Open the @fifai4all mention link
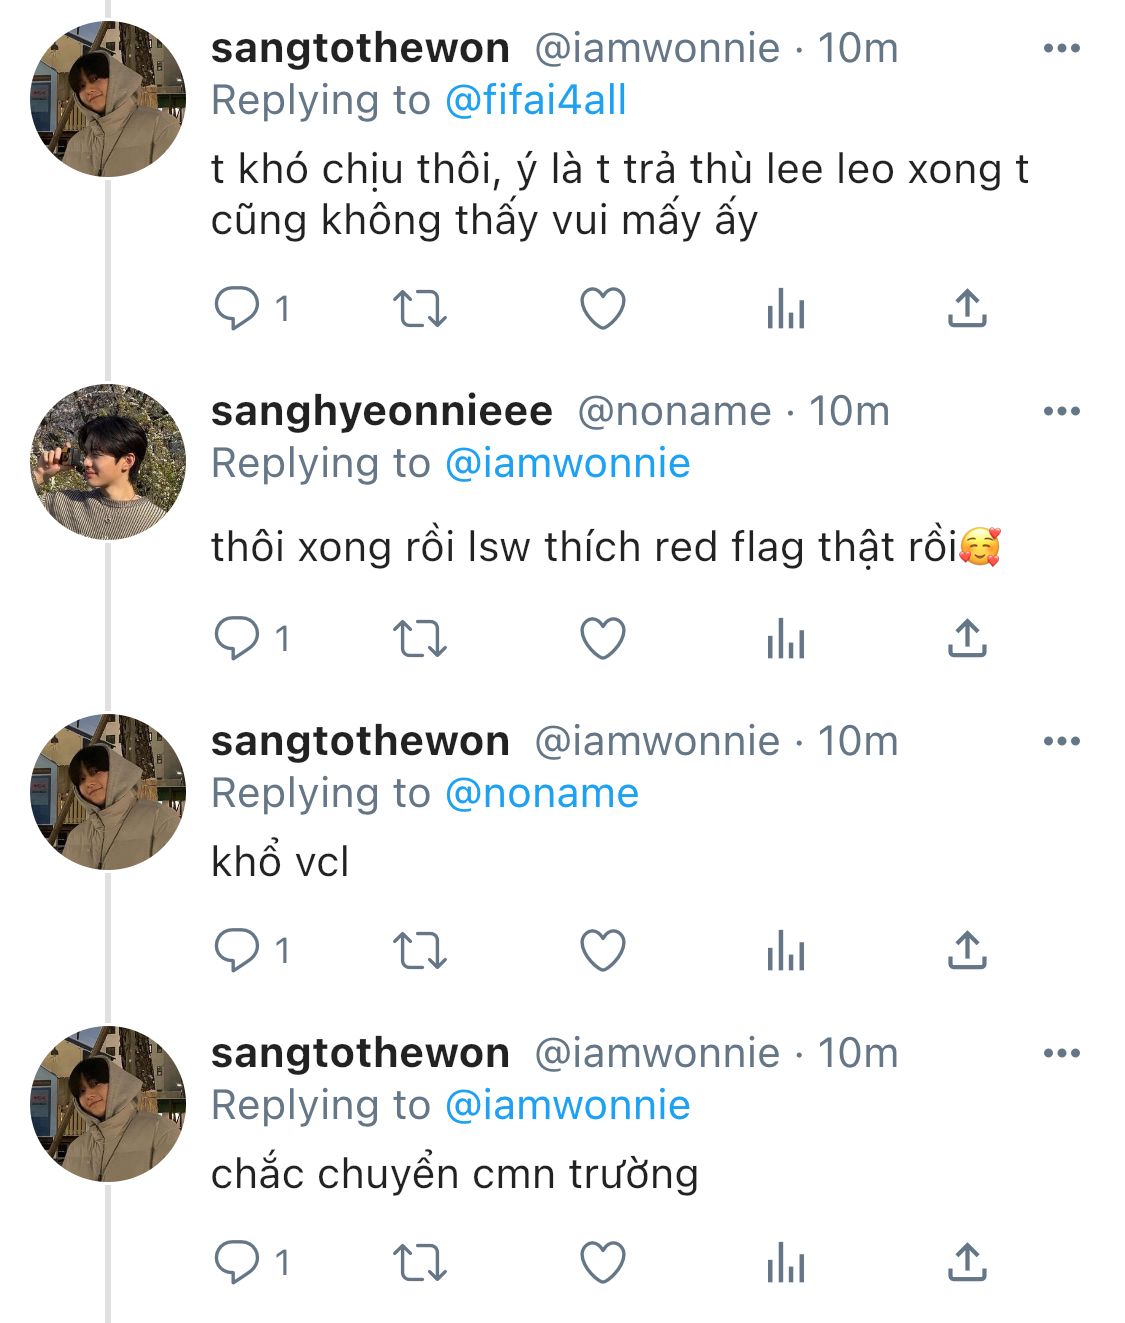The height and width of the screenshot is (1323, 1125). (535, 100)
